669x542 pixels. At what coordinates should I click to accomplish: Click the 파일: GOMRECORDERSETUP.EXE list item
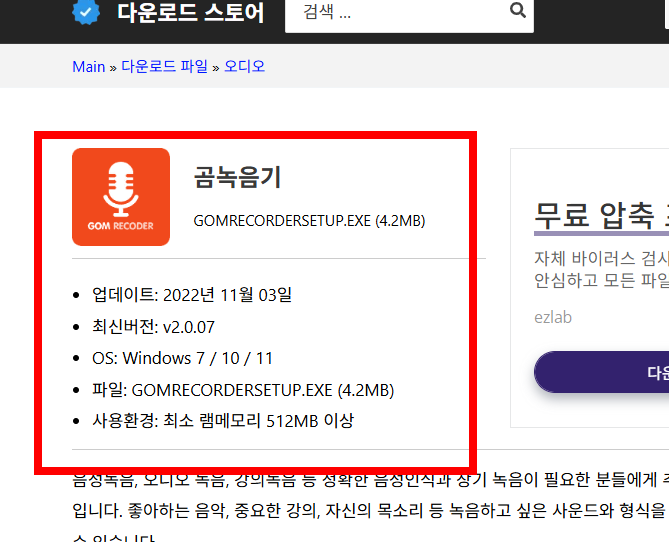pyautogui.click(x=243, y=390)
